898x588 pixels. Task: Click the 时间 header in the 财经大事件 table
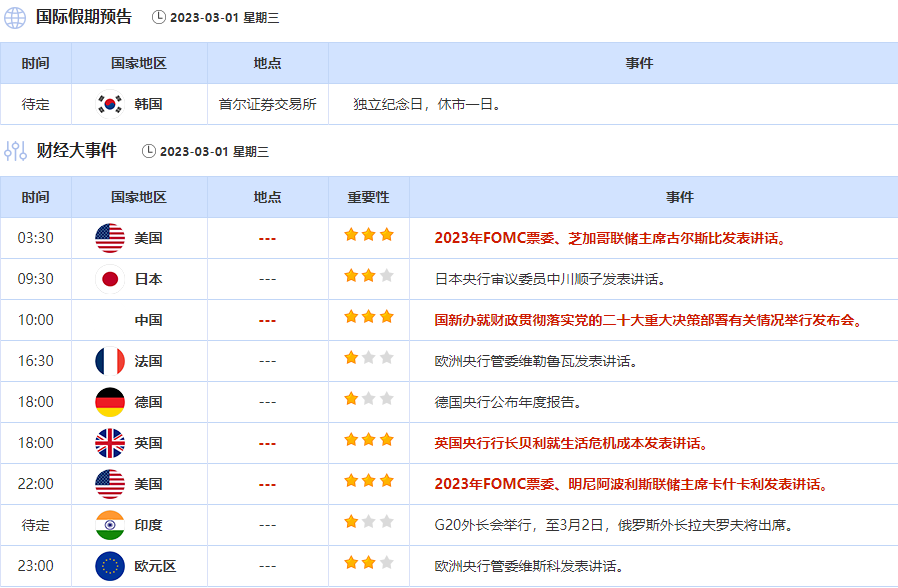pyautogui.click(x=36, y=197)
